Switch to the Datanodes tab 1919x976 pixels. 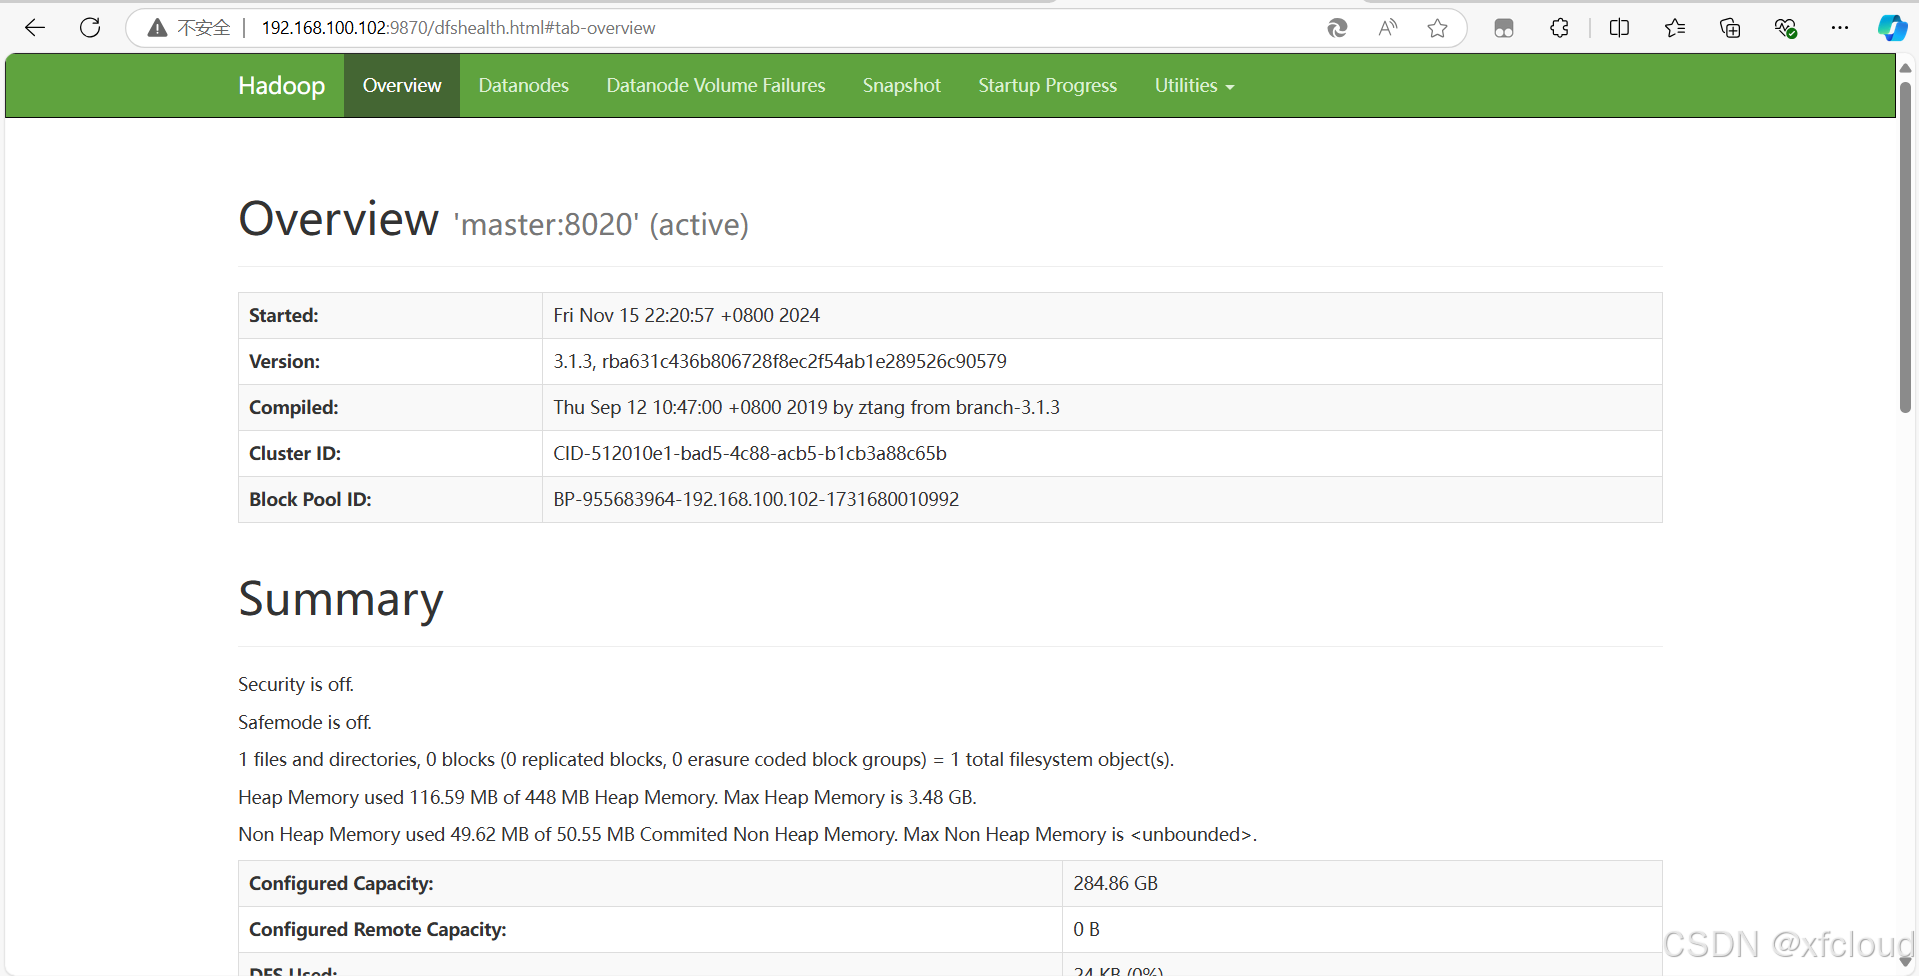pos(524,86)
